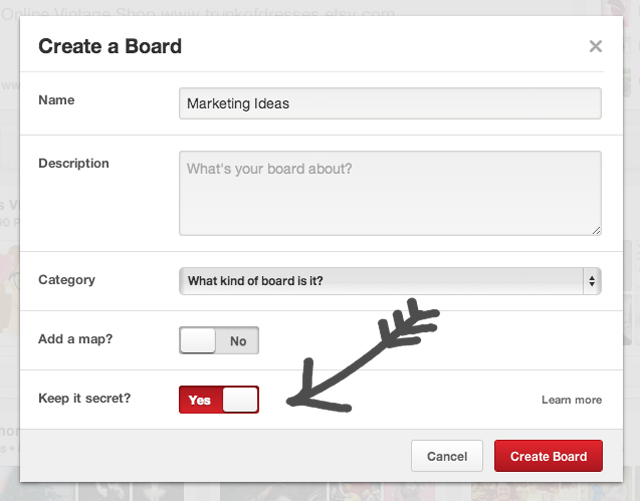Focus the Description text area
Image resolution: width=640 pixels, height=501 pixels.
click(390, 193)
